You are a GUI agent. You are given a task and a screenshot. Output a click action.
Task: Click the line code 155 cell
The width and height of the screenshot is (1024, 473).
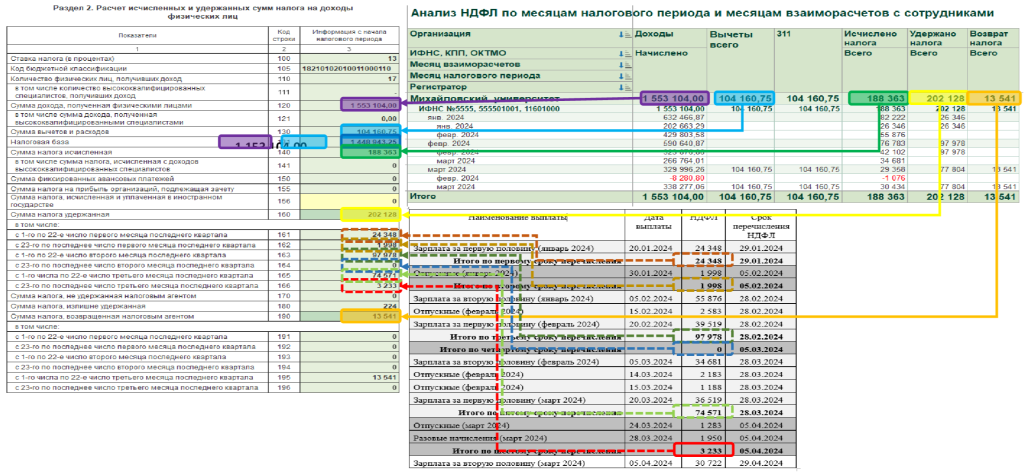[x=283, y=189]
